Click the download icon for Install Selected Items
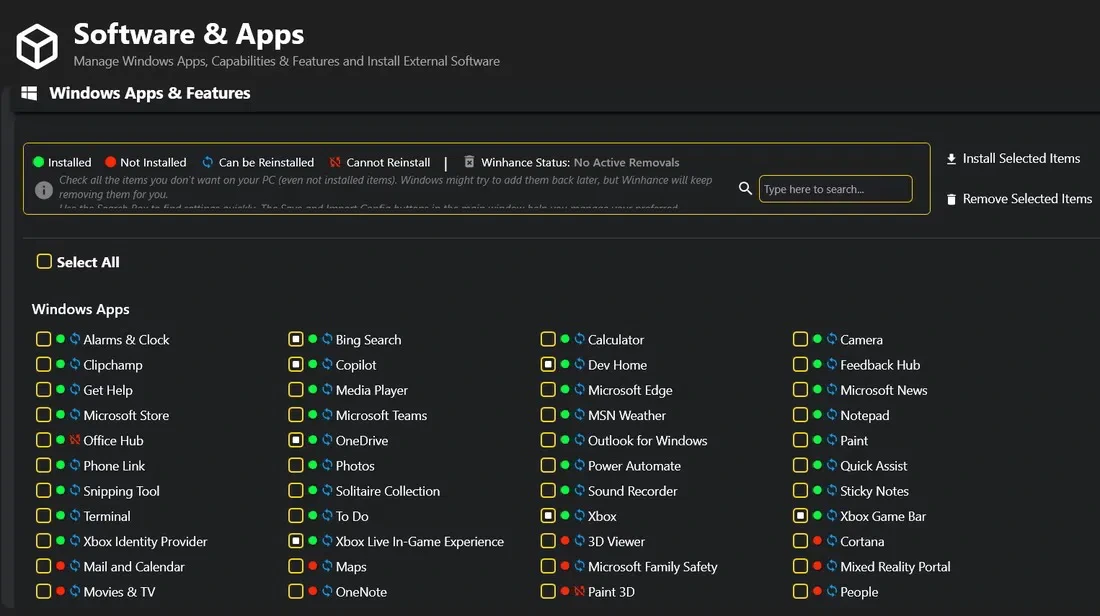 click(951, 159)
